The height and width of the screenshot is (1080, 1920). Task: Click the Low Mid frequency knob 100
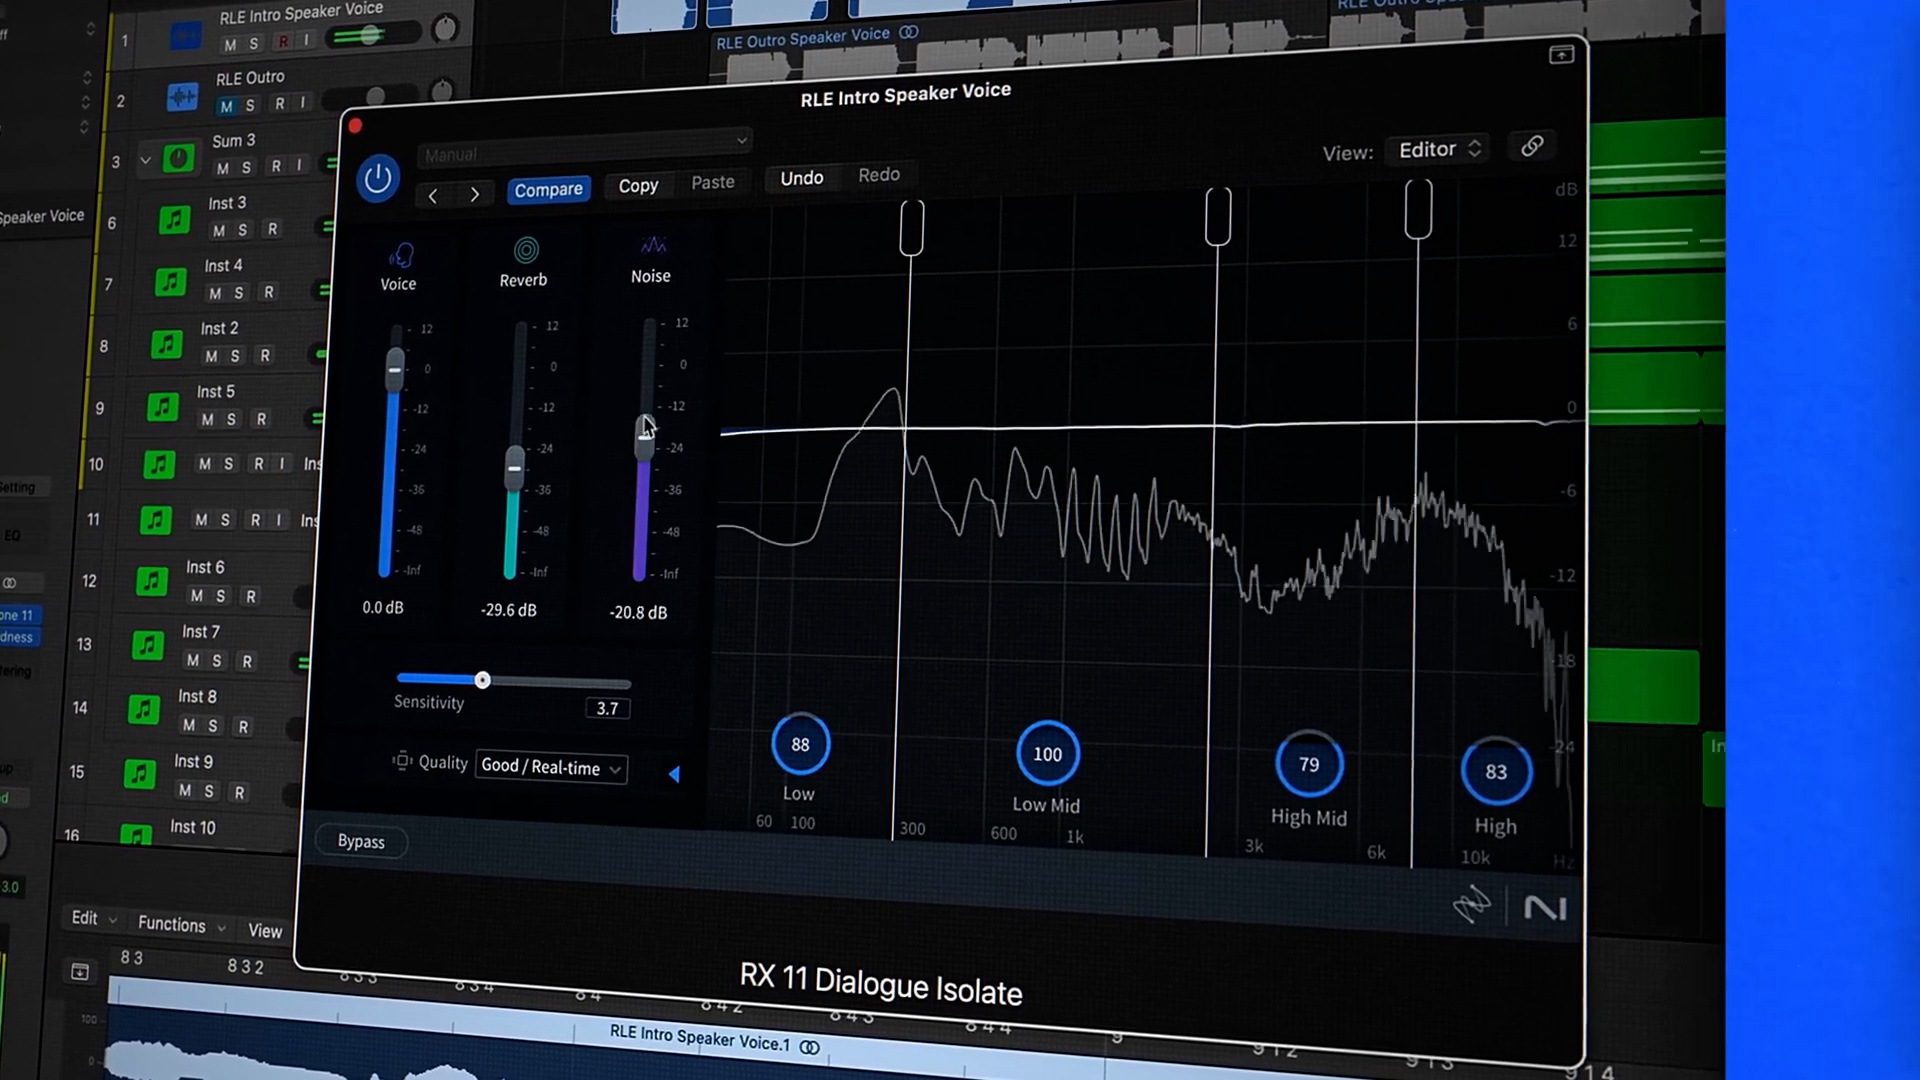tap(1046, 754)
